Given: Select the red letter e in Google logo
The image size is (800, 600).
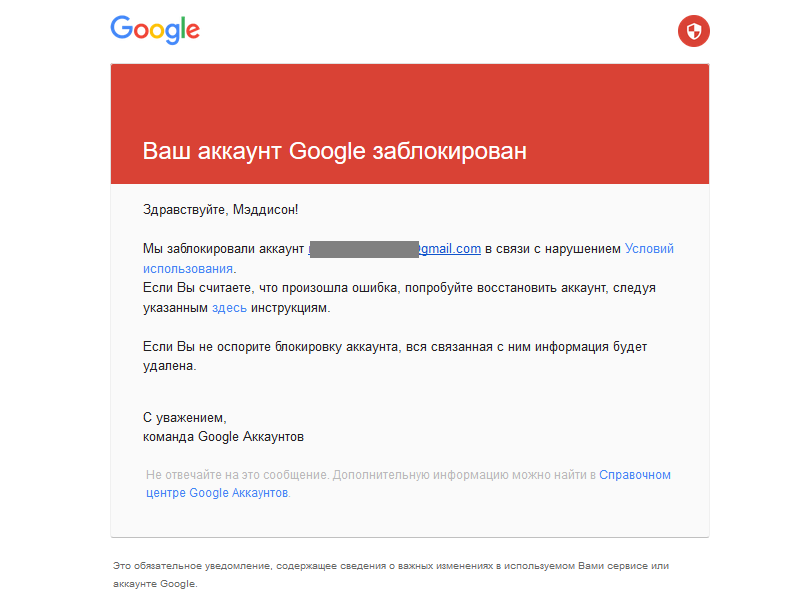Looking at the screenshot, I should [x=192, y=32].
